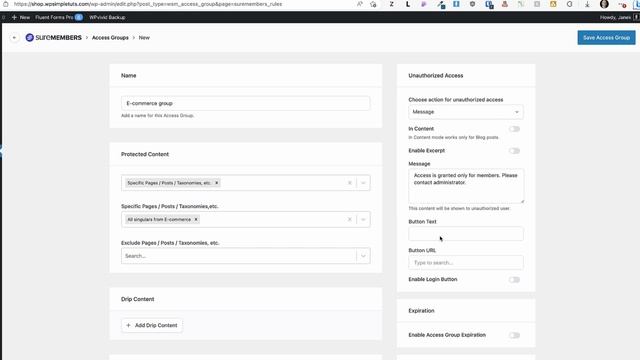Click the 'Expiration' panel heading
Viewport: 640px width, 360px height.
point(421,311)
